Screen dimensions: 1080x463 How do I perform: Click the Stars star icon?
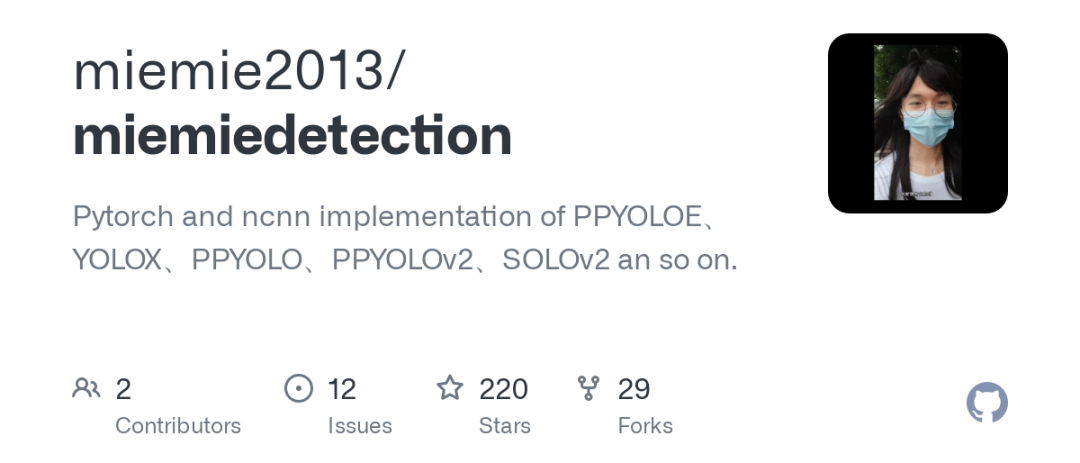450,388
